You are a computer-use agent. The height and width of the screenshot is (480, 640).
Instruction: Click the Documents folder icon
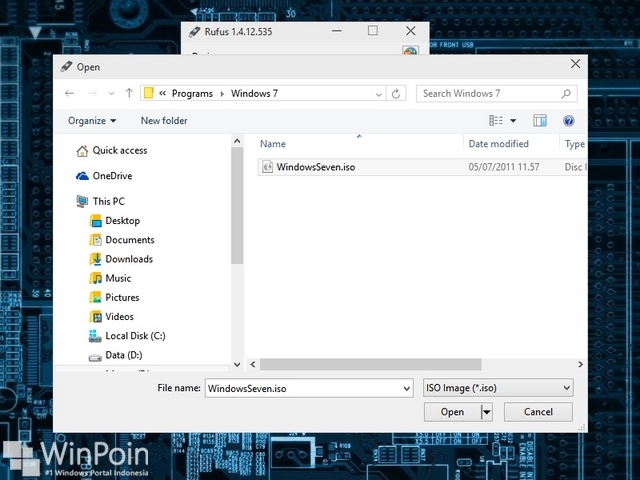(95, 240)
